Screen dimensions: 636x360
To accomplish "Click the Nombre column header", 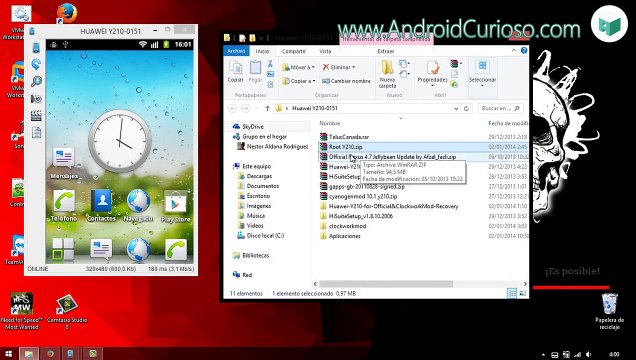I will coord(330,123).
